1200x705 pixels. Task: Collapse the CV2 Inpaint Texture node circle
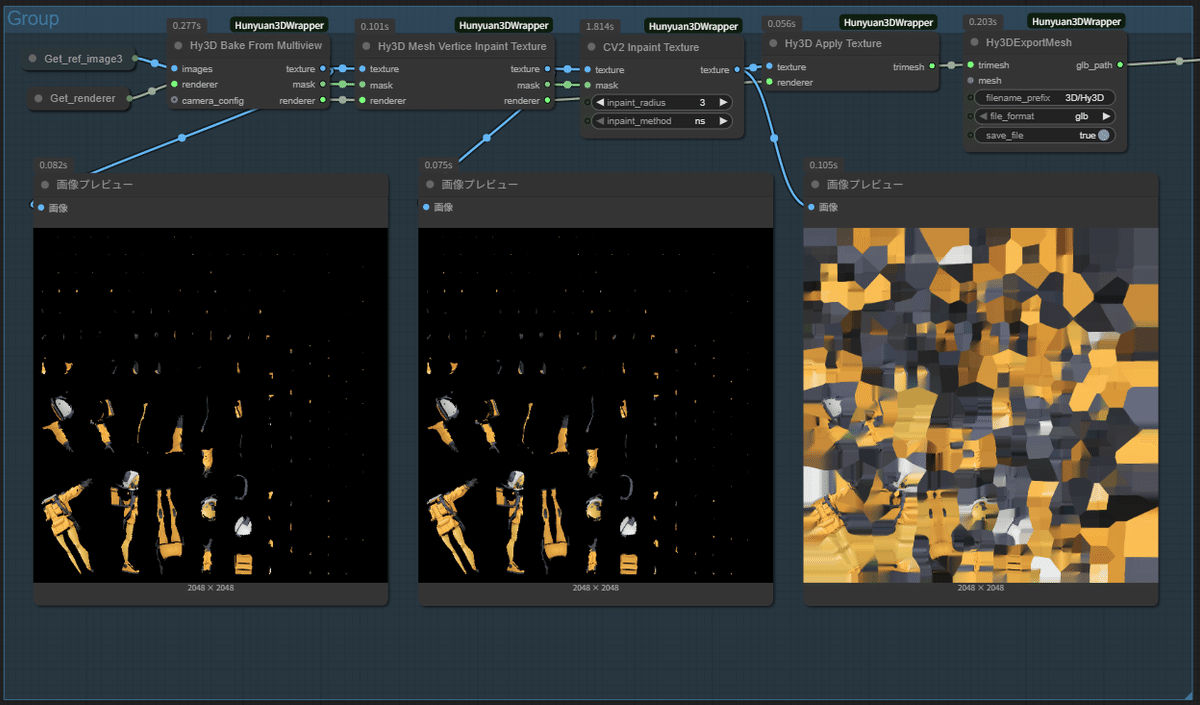click(x=590, y=47)
